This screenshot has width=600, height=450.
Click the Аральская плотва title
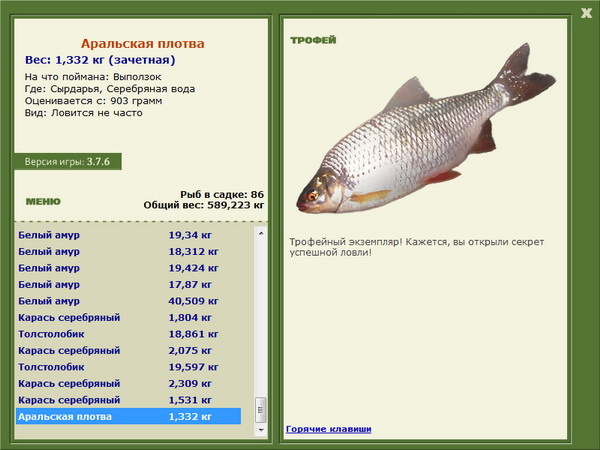pyautogui.click(x=142, y=44)
